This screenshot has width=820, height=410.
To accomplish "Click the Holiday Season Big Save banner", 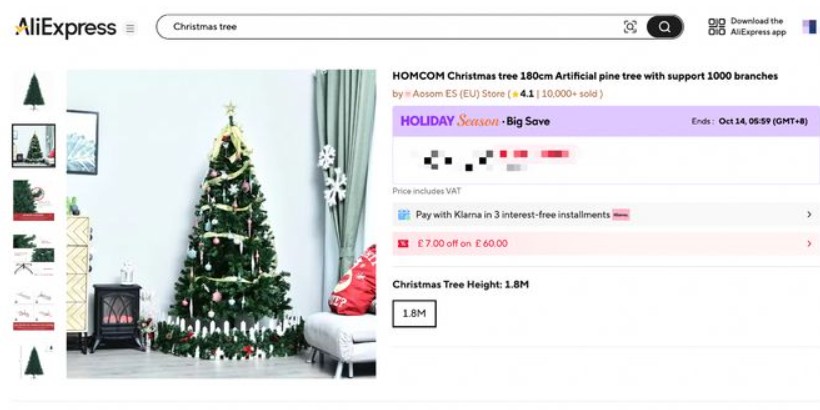I will [606, 121].
